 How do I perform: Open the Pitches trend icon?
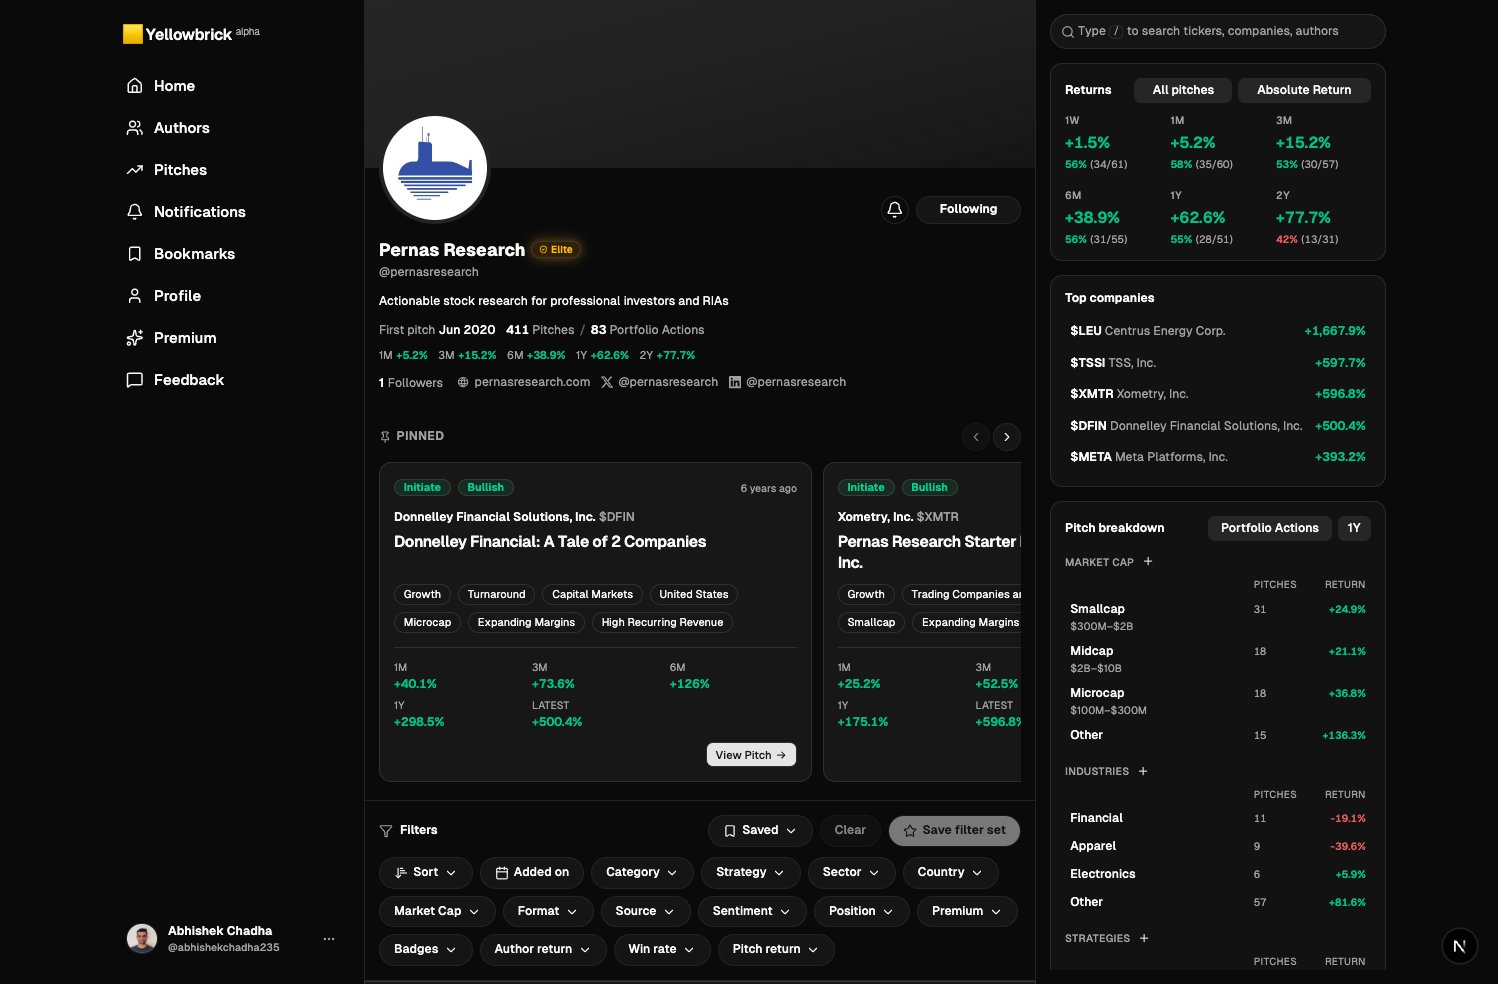[x=135, y=170]
